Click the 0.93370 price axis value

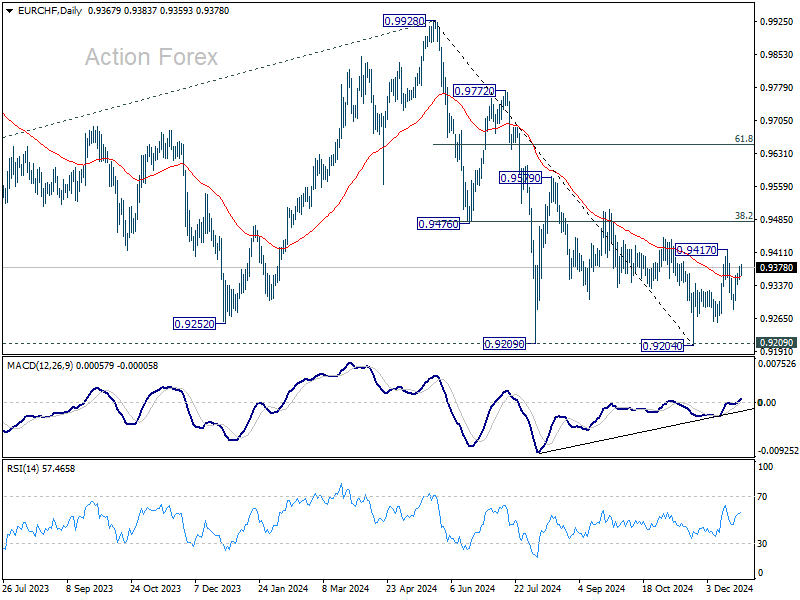[x=777, y=286]
